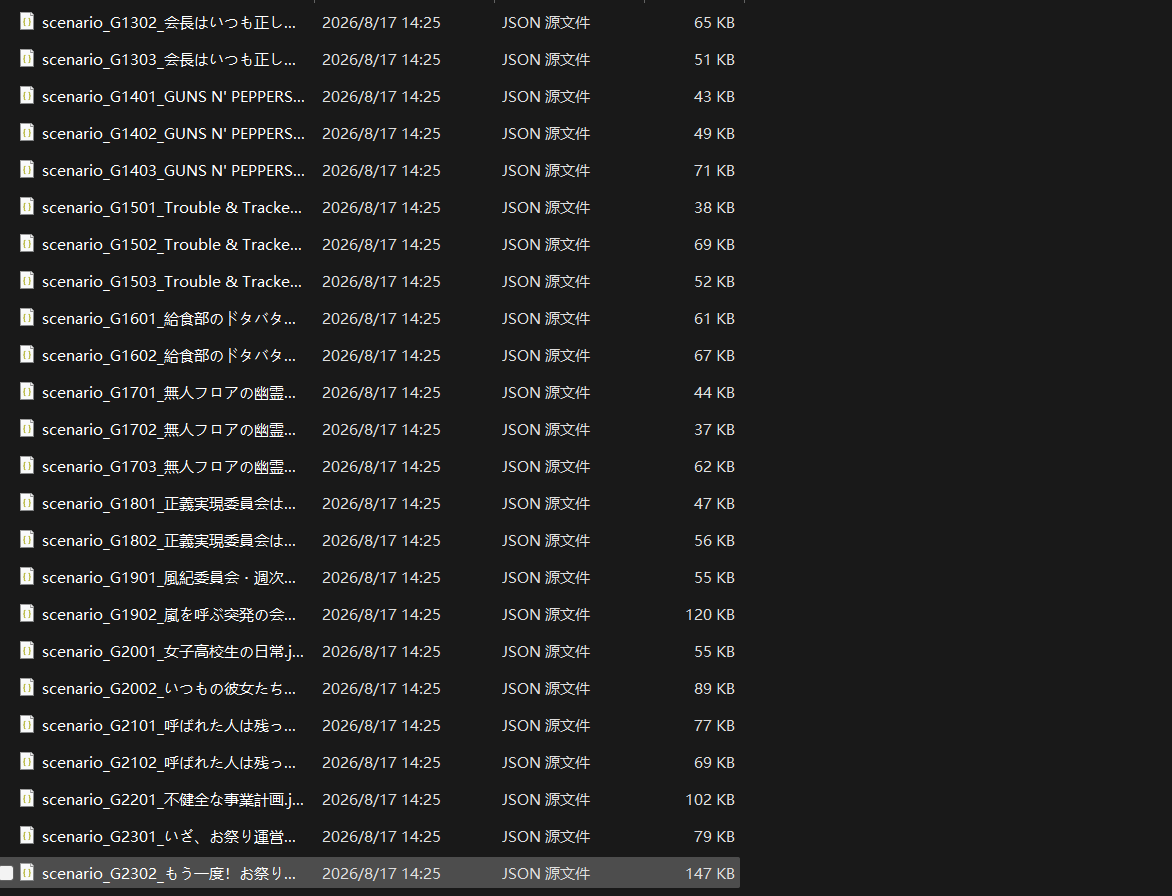Click the JSON file icon of scenario_G1801
This screenshot has height=896, width=1172.
(x=27, y=502)
